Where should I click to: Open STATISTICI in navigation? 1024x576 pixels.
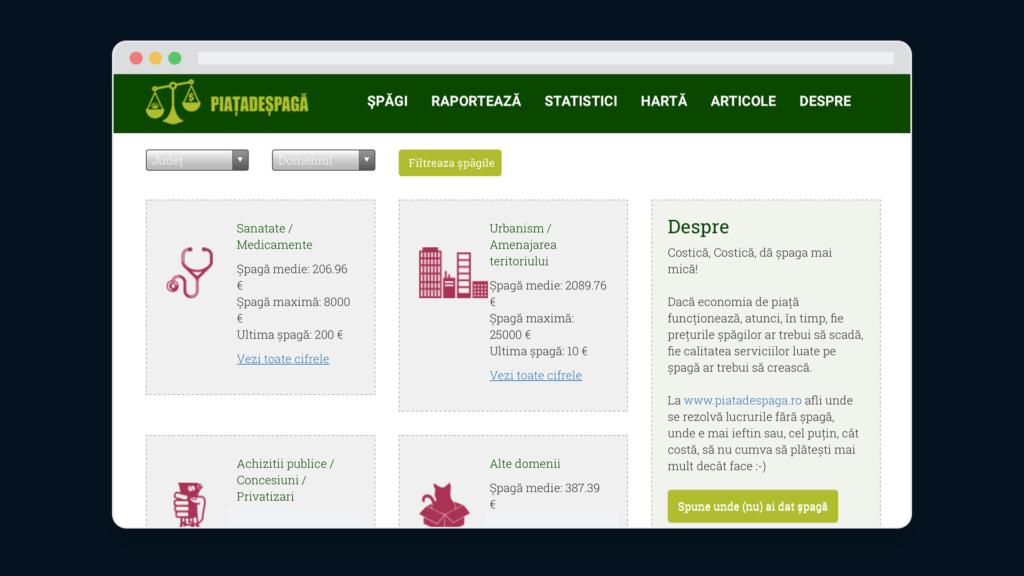[x=581, y=101]
